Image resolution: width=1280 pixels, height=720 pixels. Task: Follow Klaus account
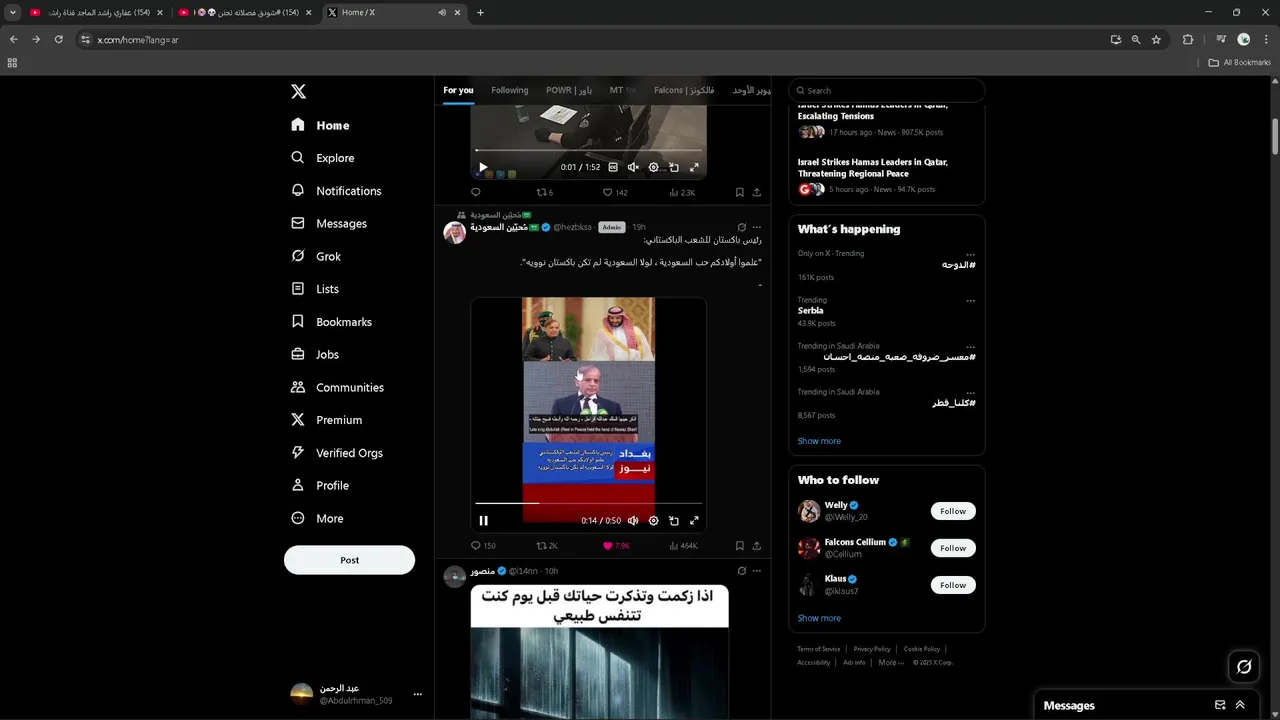tap(953, 585)
